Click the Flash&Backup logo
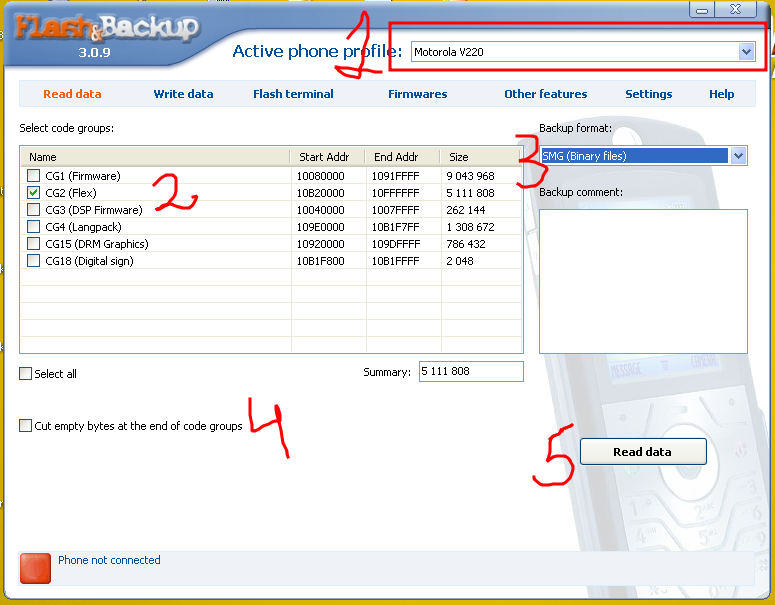The height and width of the screenshot is (605, 775). 107,27
